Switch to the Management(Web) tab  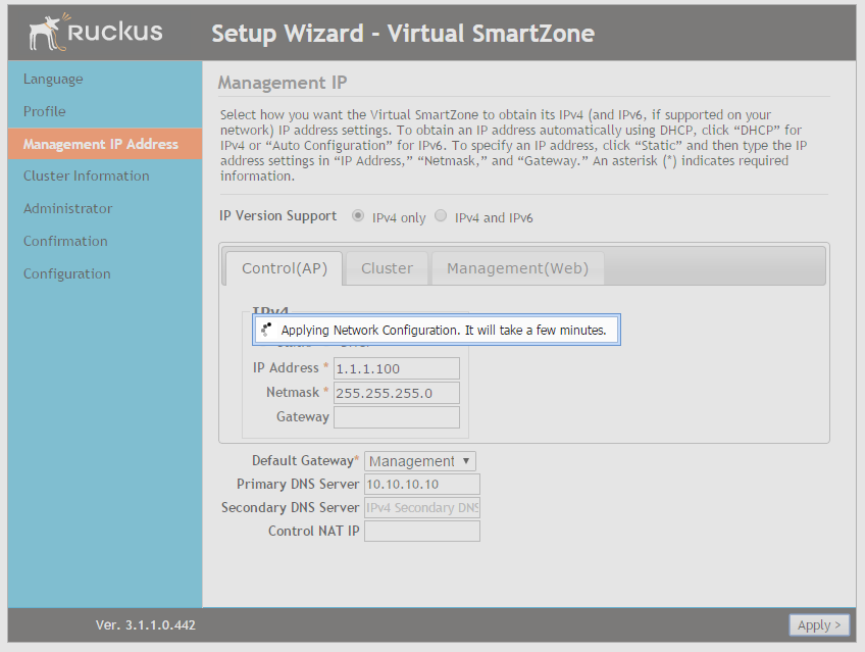517,268
